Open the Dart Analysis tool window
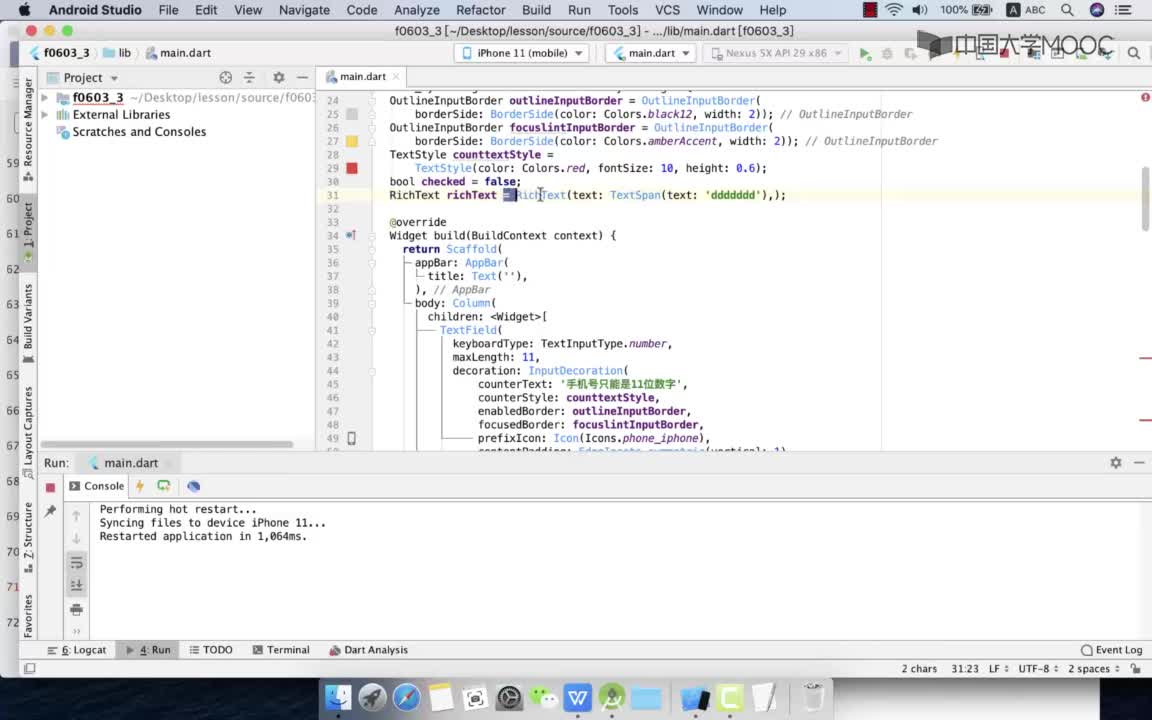The width and height of the screenshot is (1152, 720). tap(368, 650)
